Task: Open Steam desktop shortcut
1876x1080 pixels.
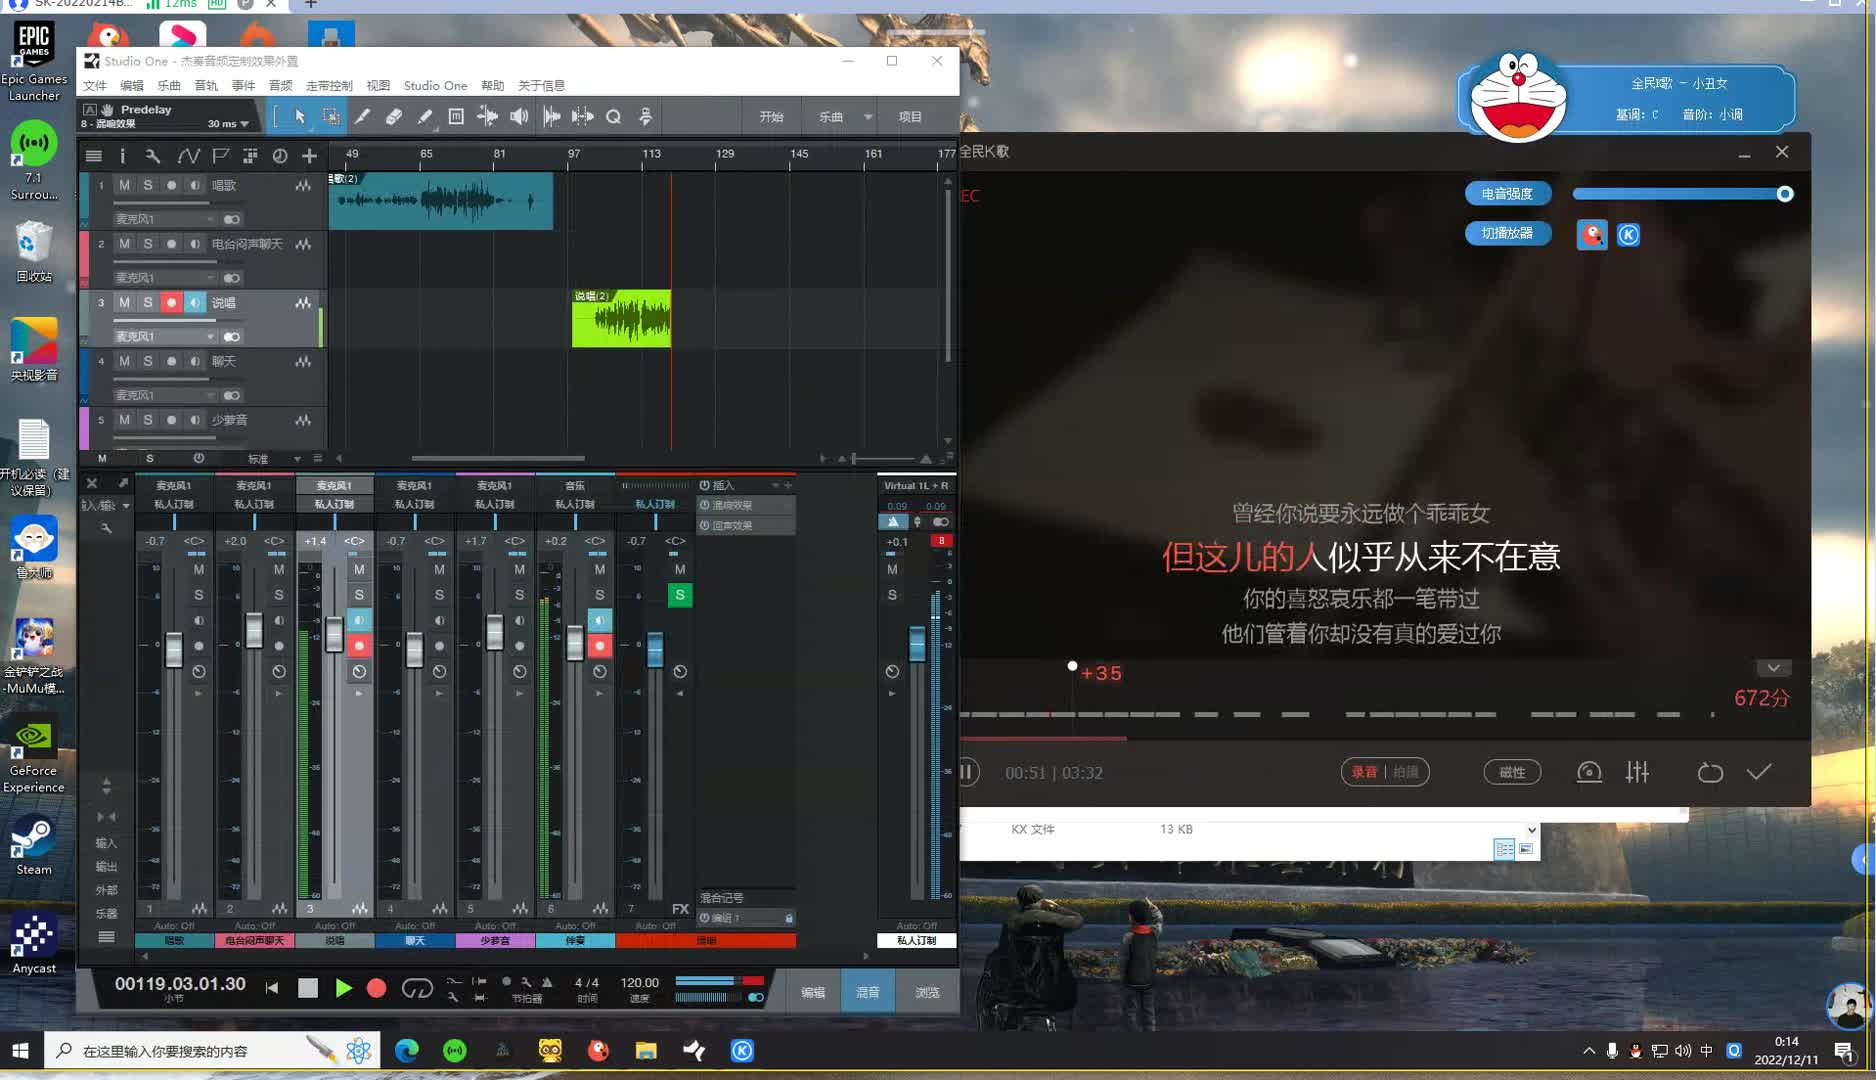Action: [x=33, y=847]
